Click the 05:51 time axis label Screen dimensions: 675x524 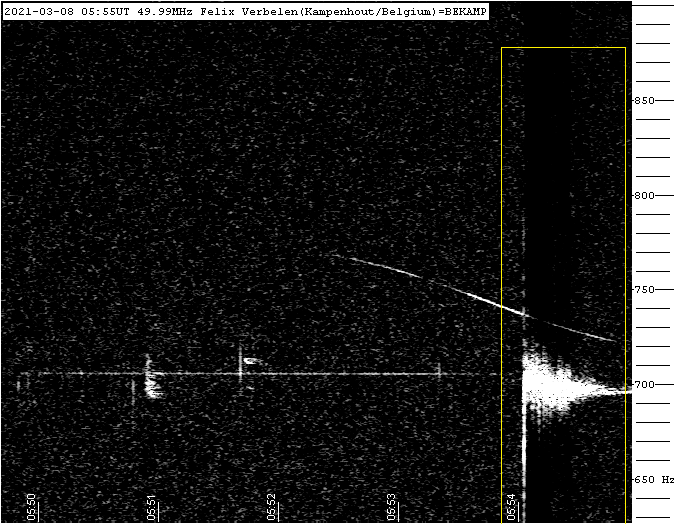tap(152, 507)
